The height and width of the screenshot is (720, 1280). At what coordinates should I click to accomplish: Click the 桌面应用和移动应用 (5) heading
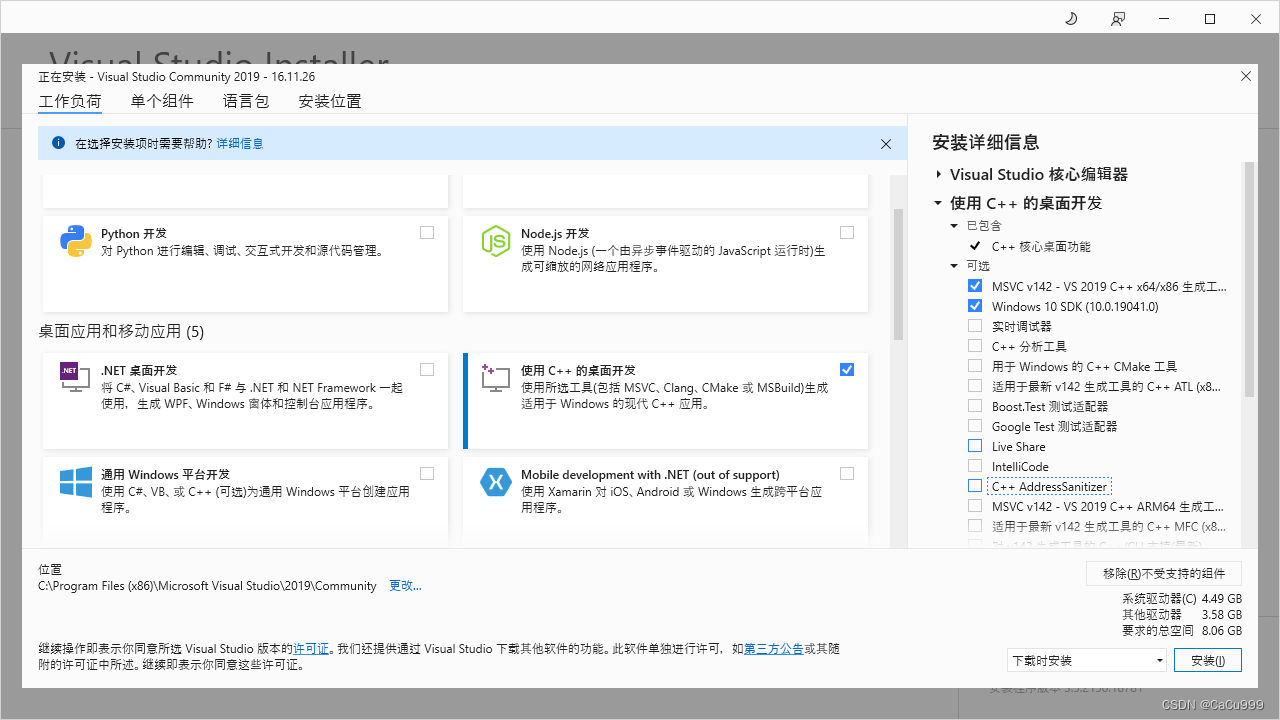click(x=121, y=331)
